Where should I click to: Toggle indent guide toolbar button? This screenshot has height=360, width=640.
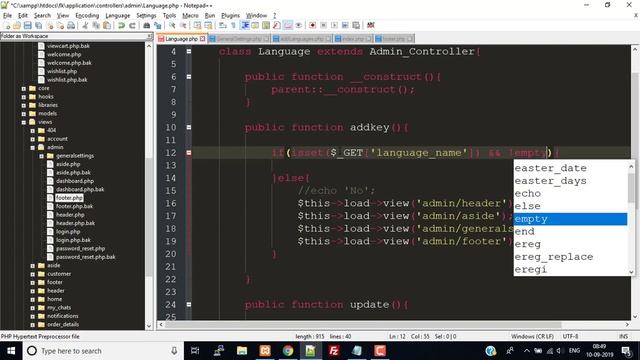pyautogui.click(x=244, y=25)
